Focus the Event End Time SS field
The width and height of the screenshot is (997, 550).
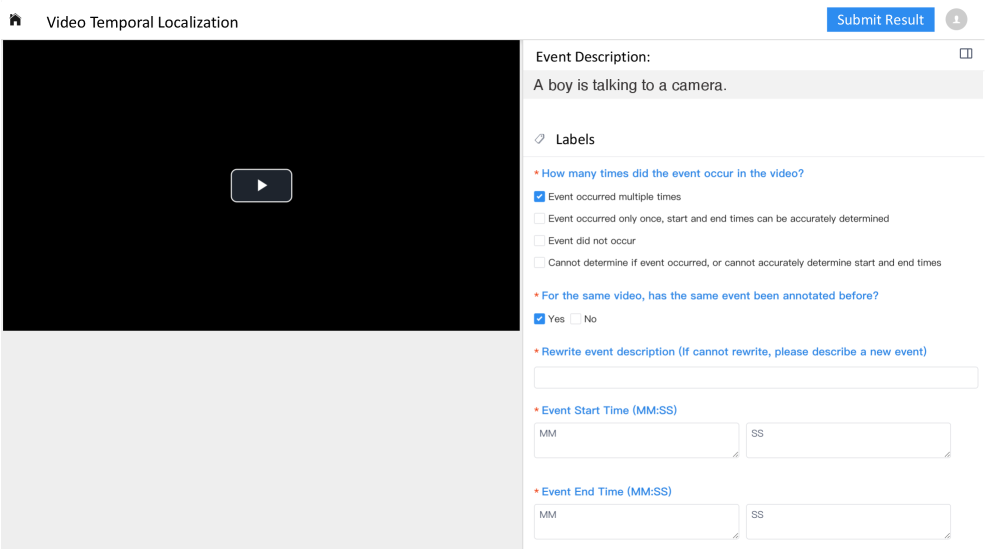pyautogui.click(x=847, y=521)
